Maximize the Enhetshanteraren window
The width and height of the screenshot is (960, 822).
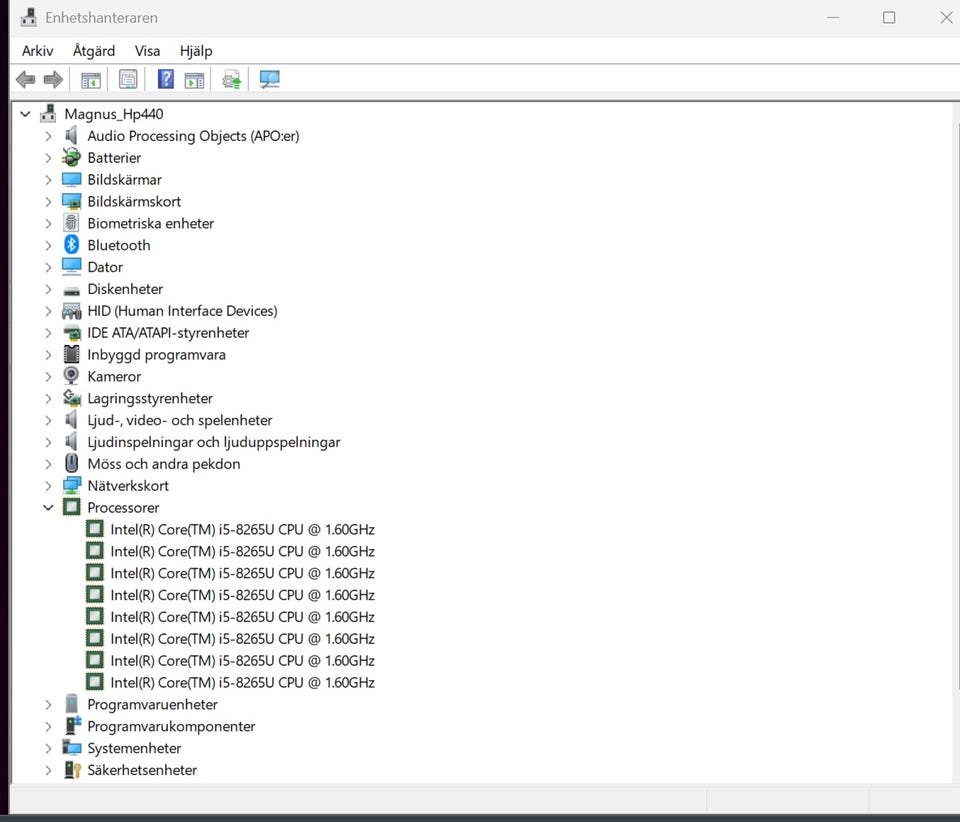point(889,17)
